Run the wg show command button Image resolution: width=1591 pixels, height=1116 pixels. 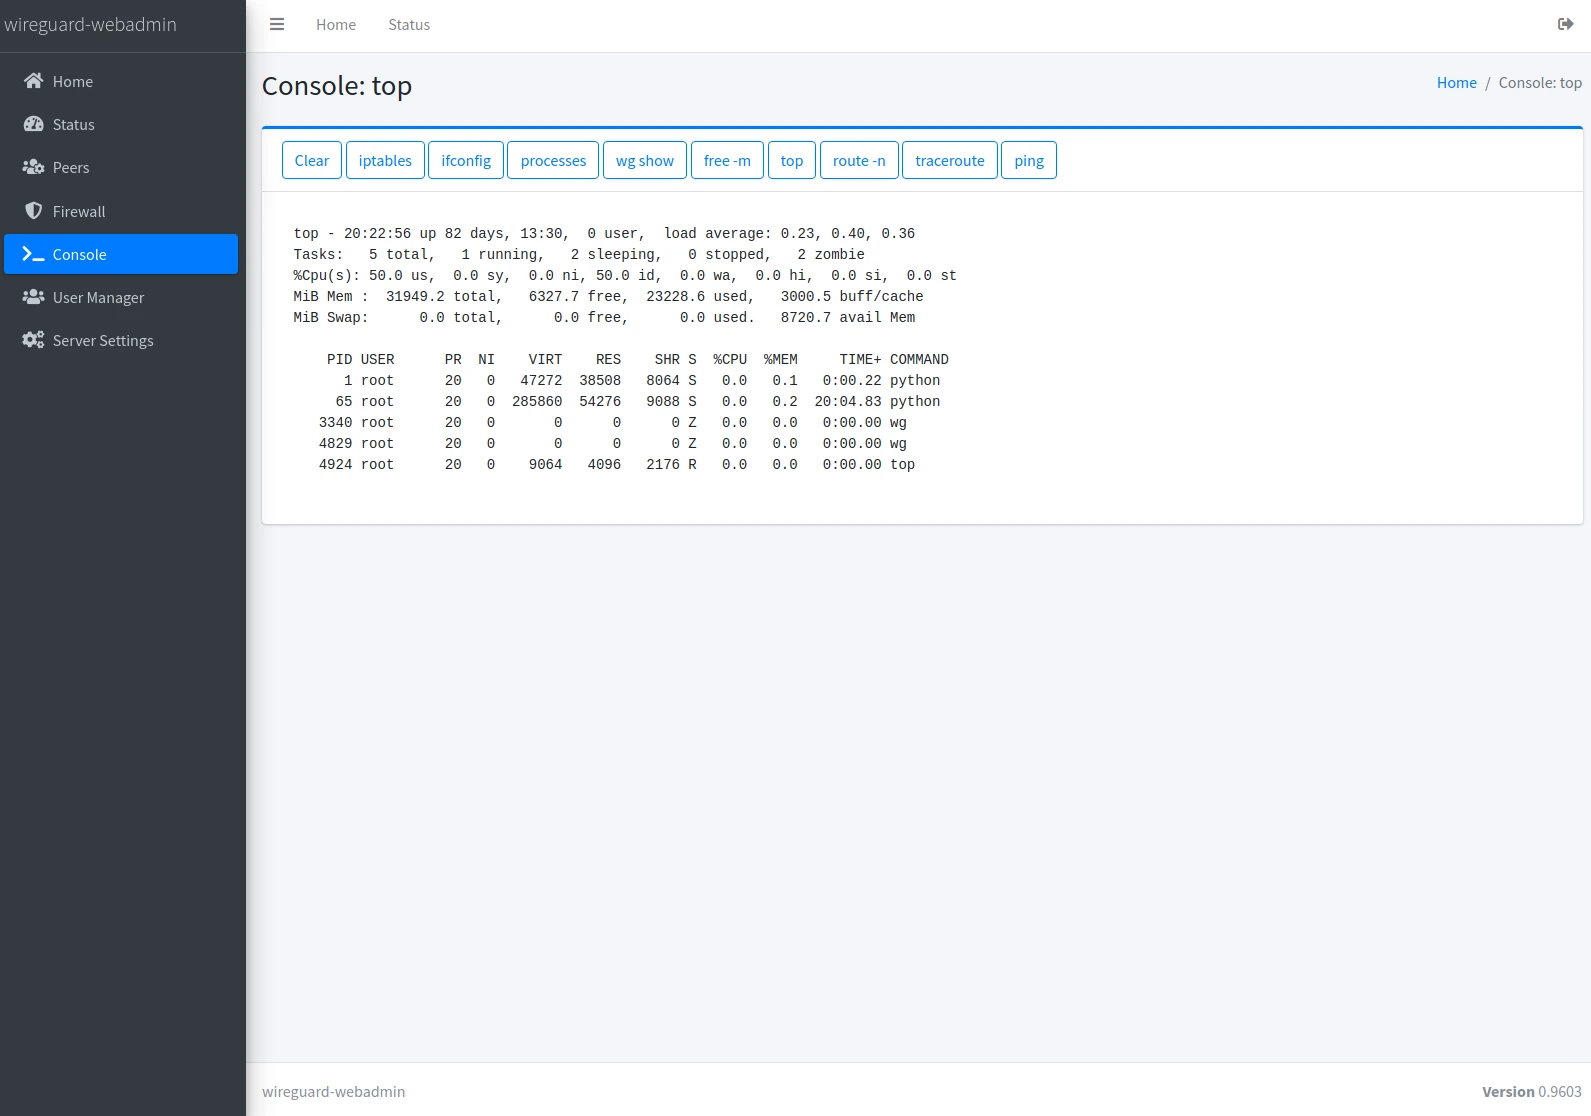pos(645,160)
